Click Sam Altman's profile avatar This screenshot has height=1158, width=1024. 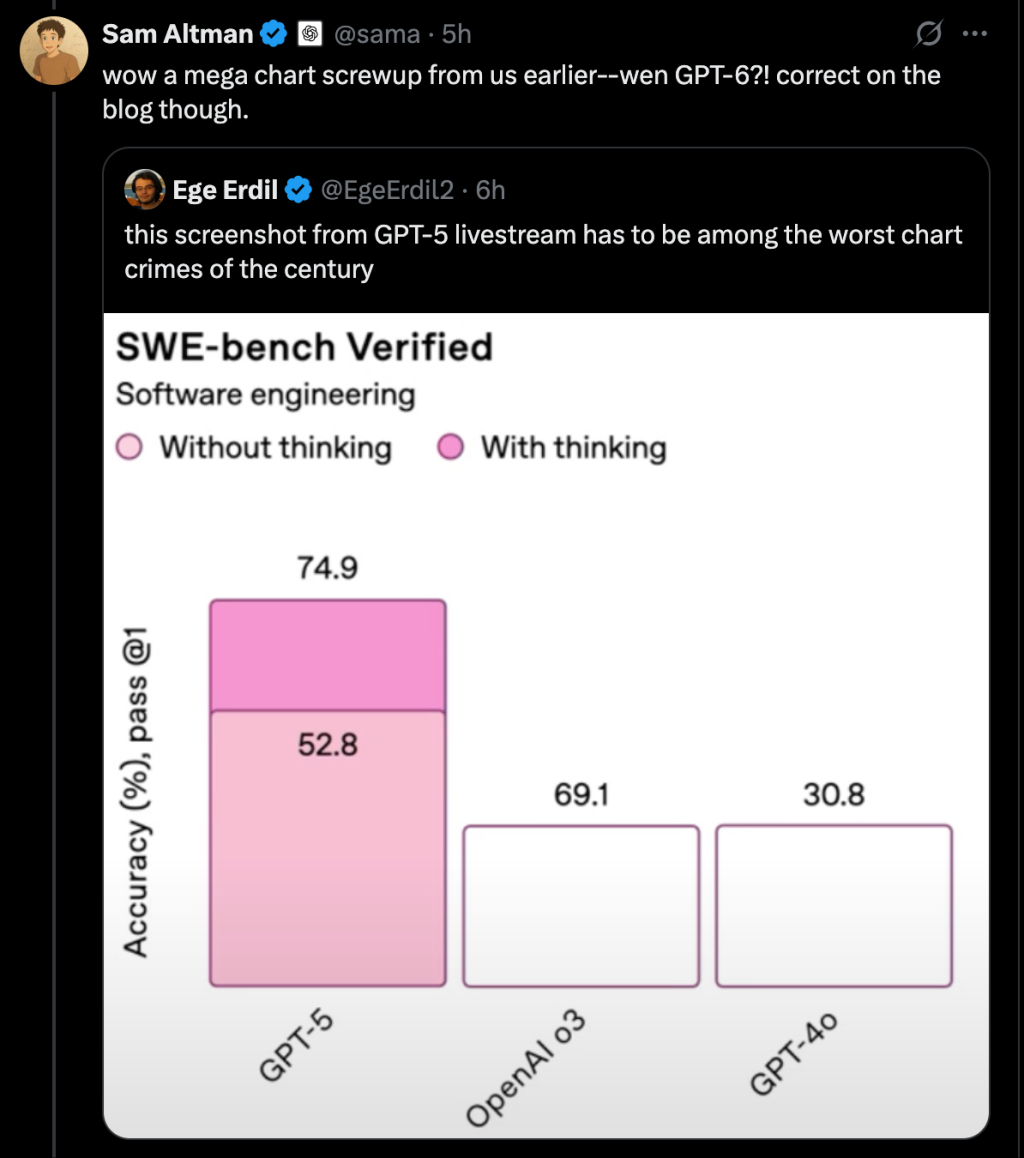pos(54,51)
